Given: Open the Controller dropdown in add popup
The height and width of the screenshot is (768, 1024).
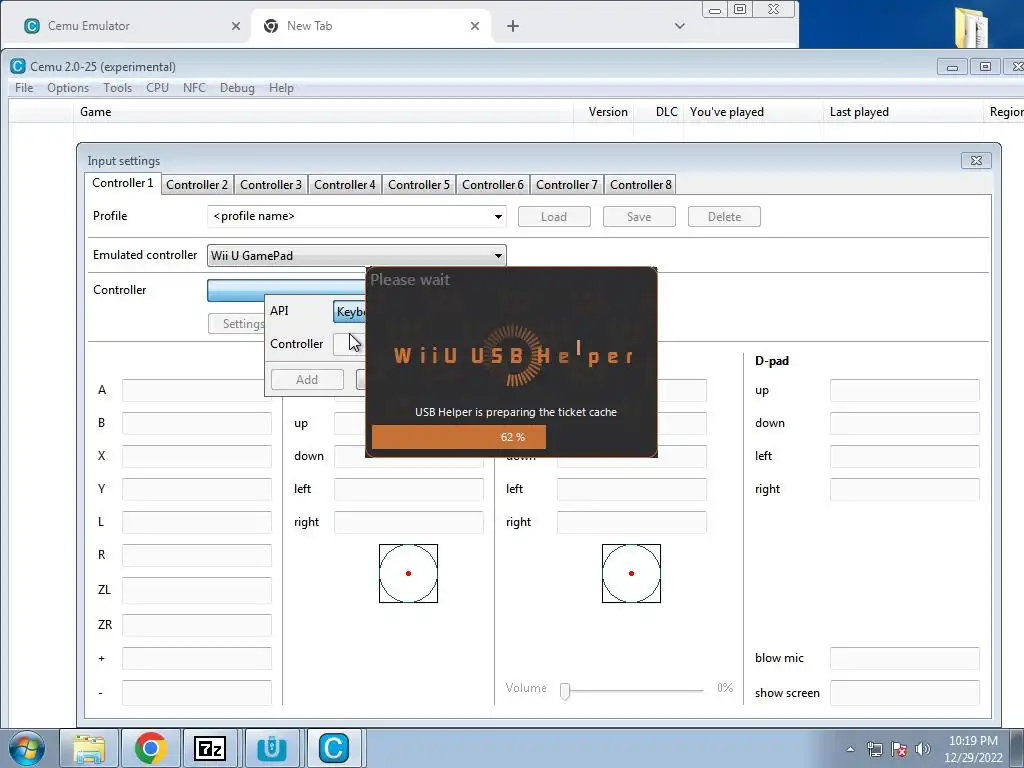Looking at the screenshot, I should tap(349, 344).
